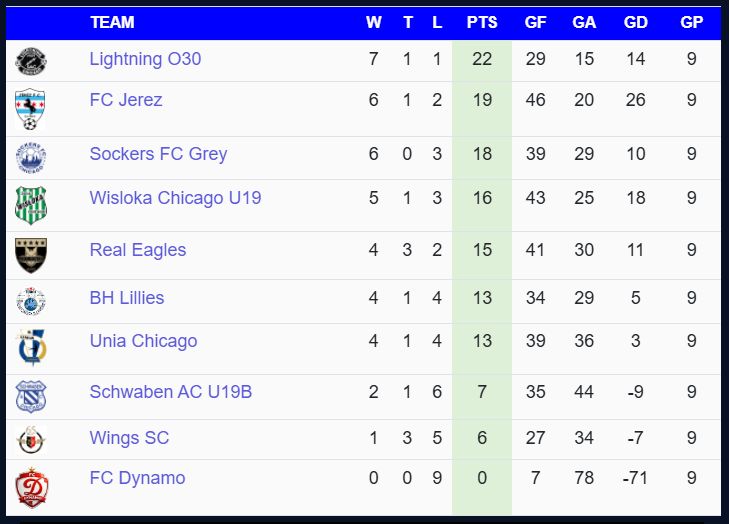The height and width of the screenshot is (524, 729).
Task: Open the Real Eagles team link
Action: point(138,250)
